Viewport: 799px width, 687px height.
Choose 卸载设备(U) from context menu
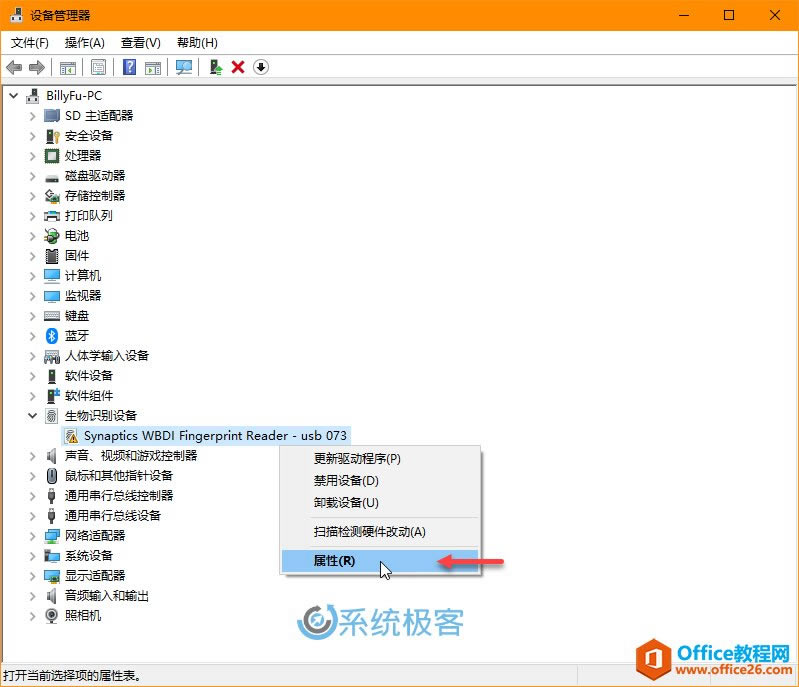[380, 503]
